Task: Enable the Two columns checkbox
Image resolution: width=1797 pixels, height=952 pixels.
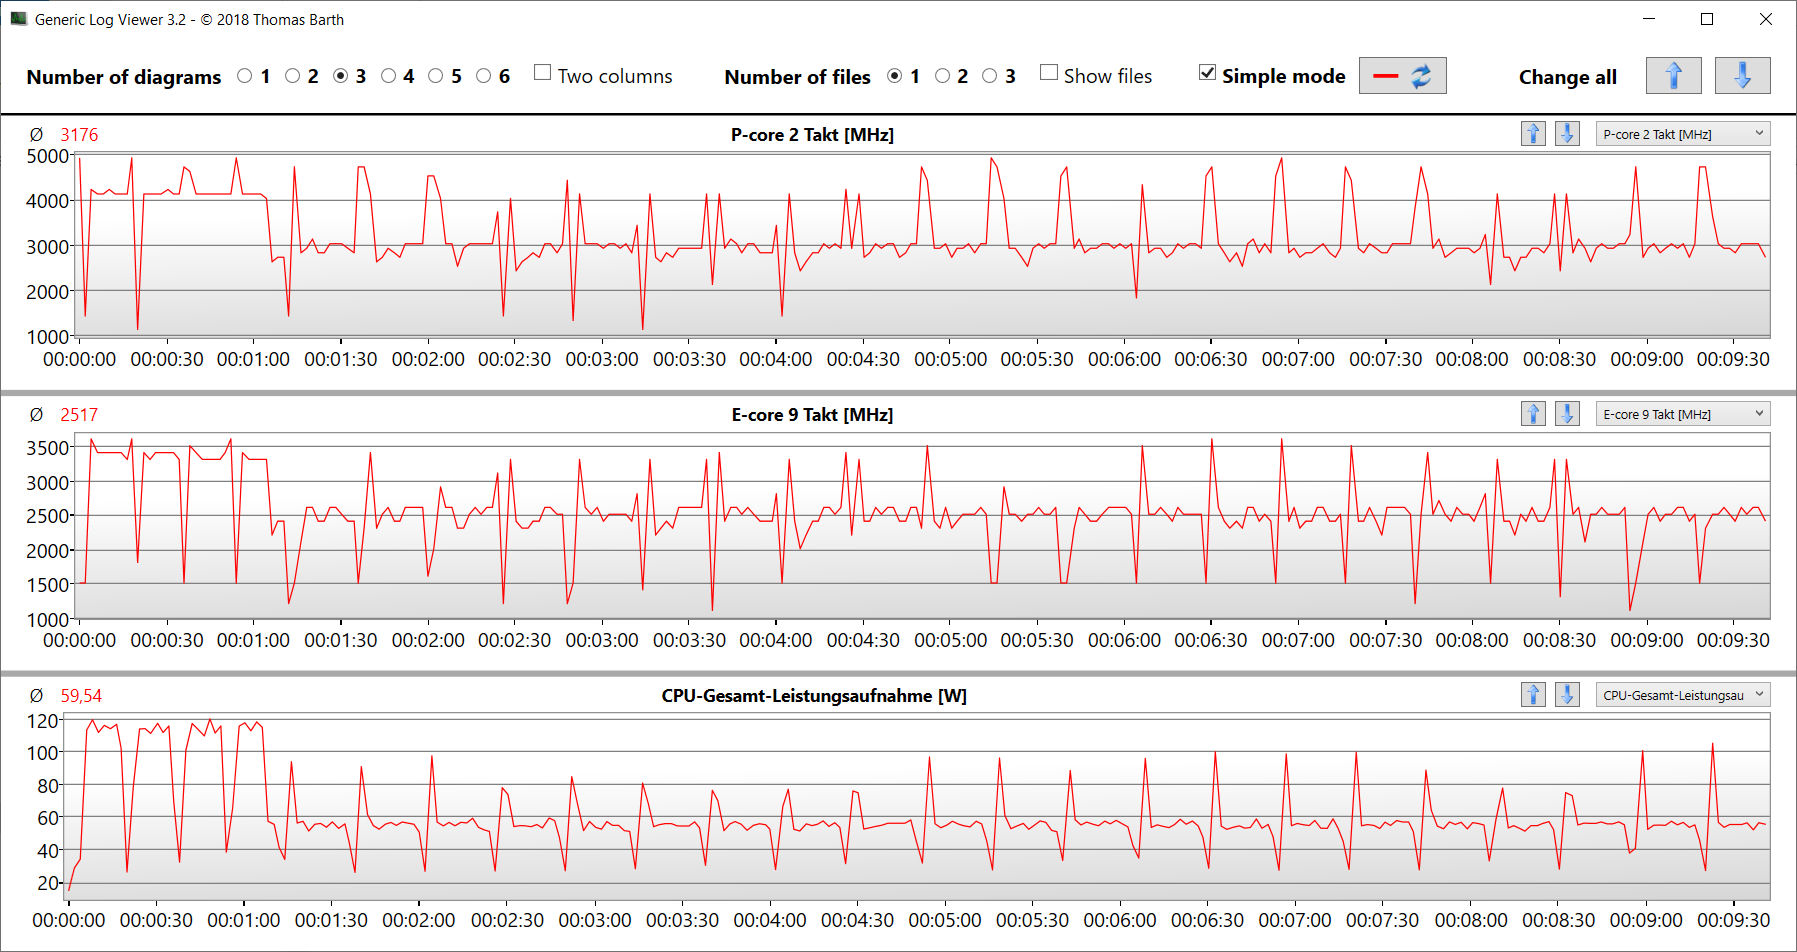Action: coord(543,73)
